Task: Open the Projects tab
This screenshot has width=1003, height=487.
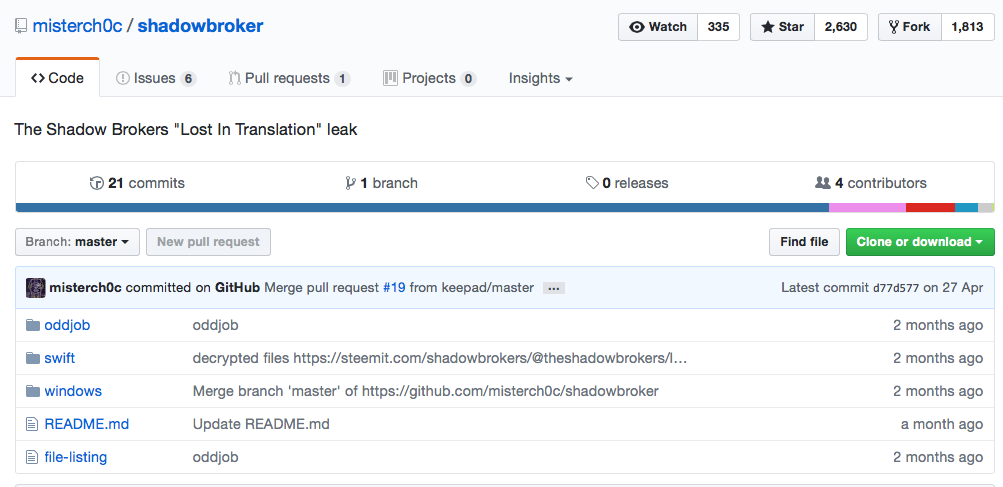Action: pyautogui.click(x=430, y=78)
